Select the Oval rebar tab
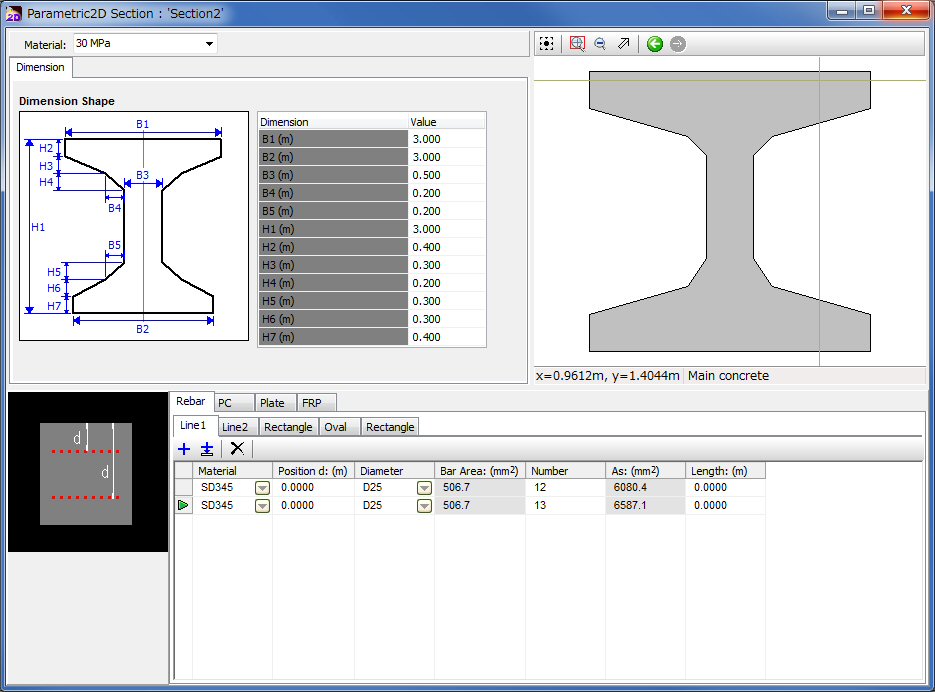This screenshot has width=935, height=692. pyautogui.click(x=336, y=427)
